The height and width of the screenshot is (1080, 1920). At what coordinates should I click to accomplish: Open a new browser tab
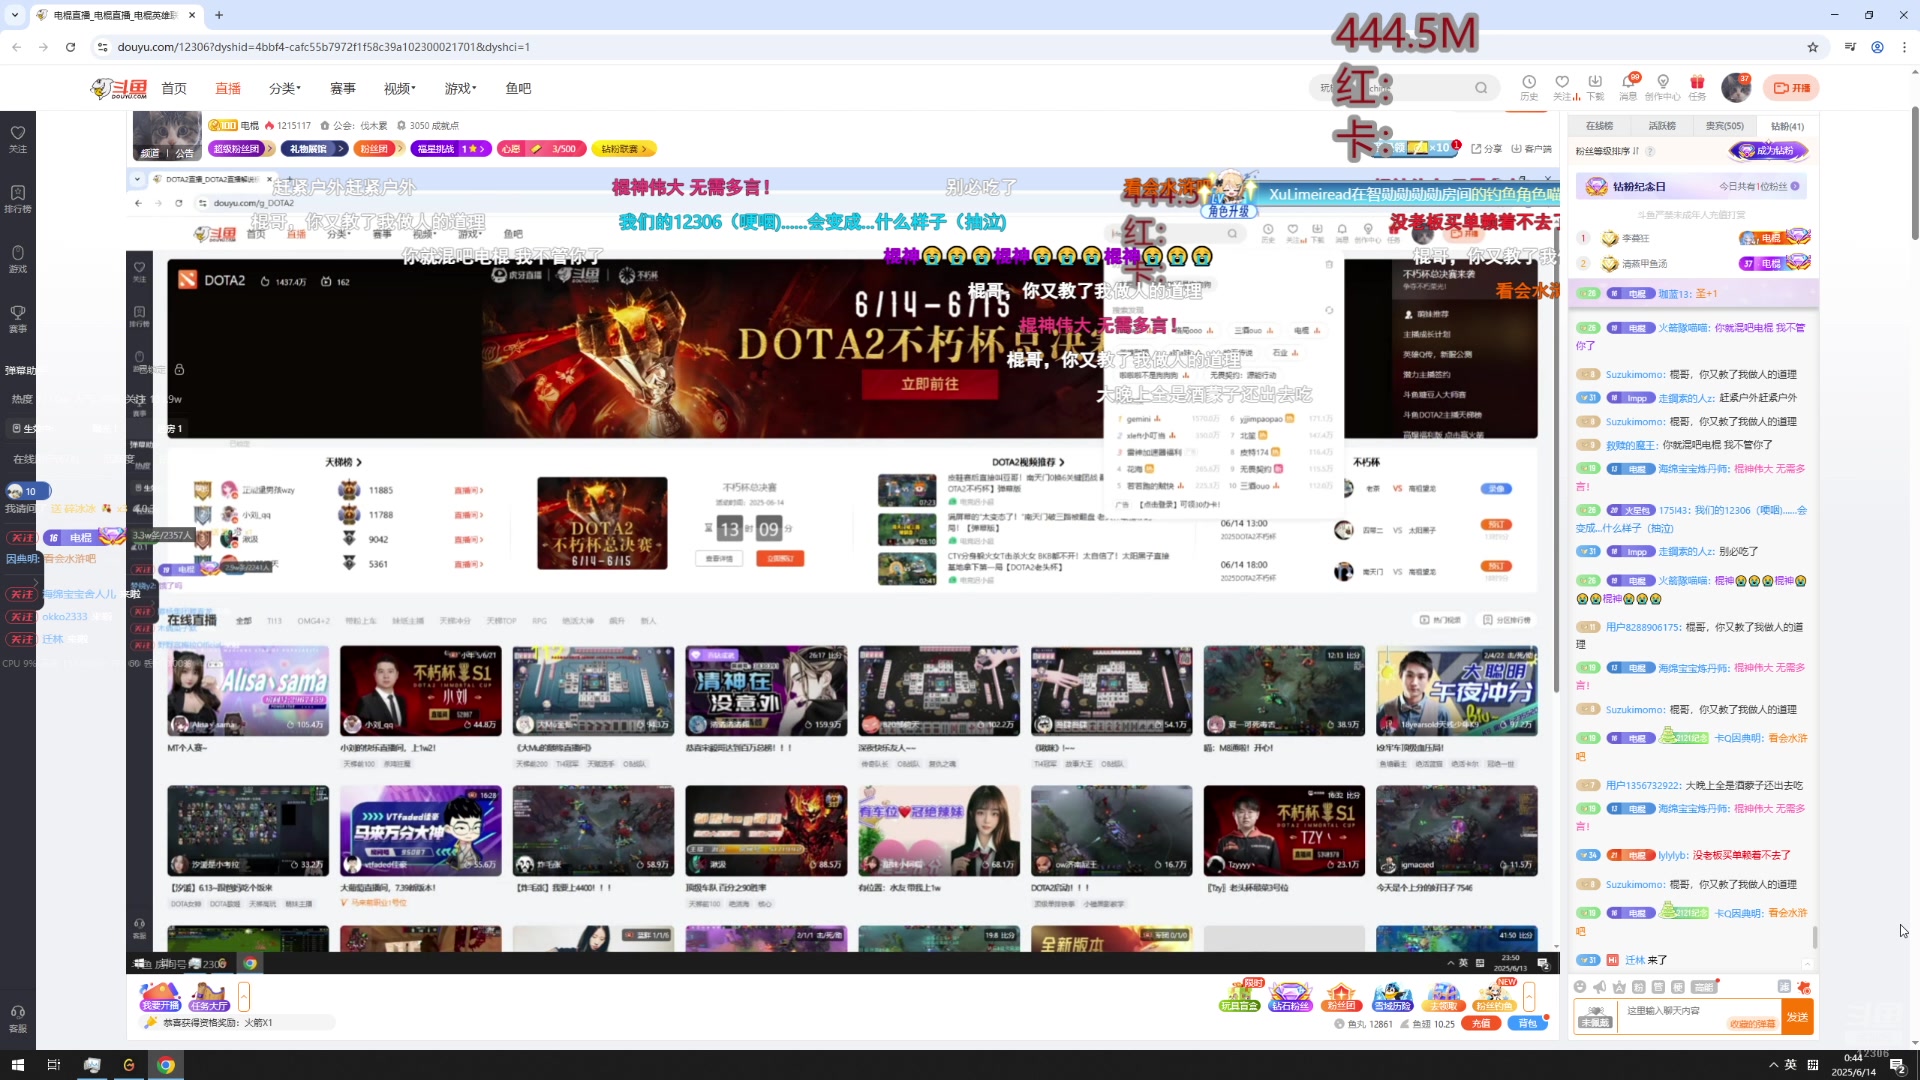coord(219,15)
